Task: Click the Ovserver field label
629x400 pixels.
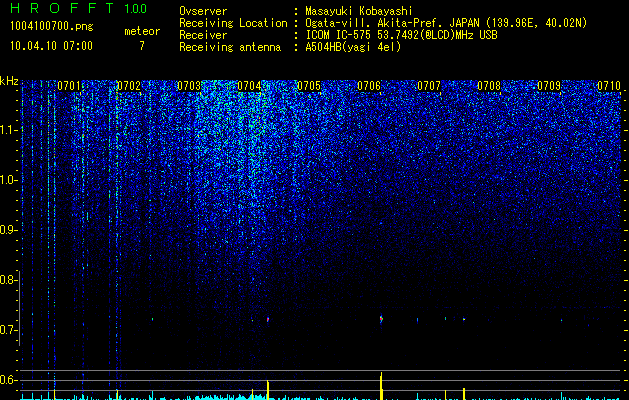Action: 203,11
